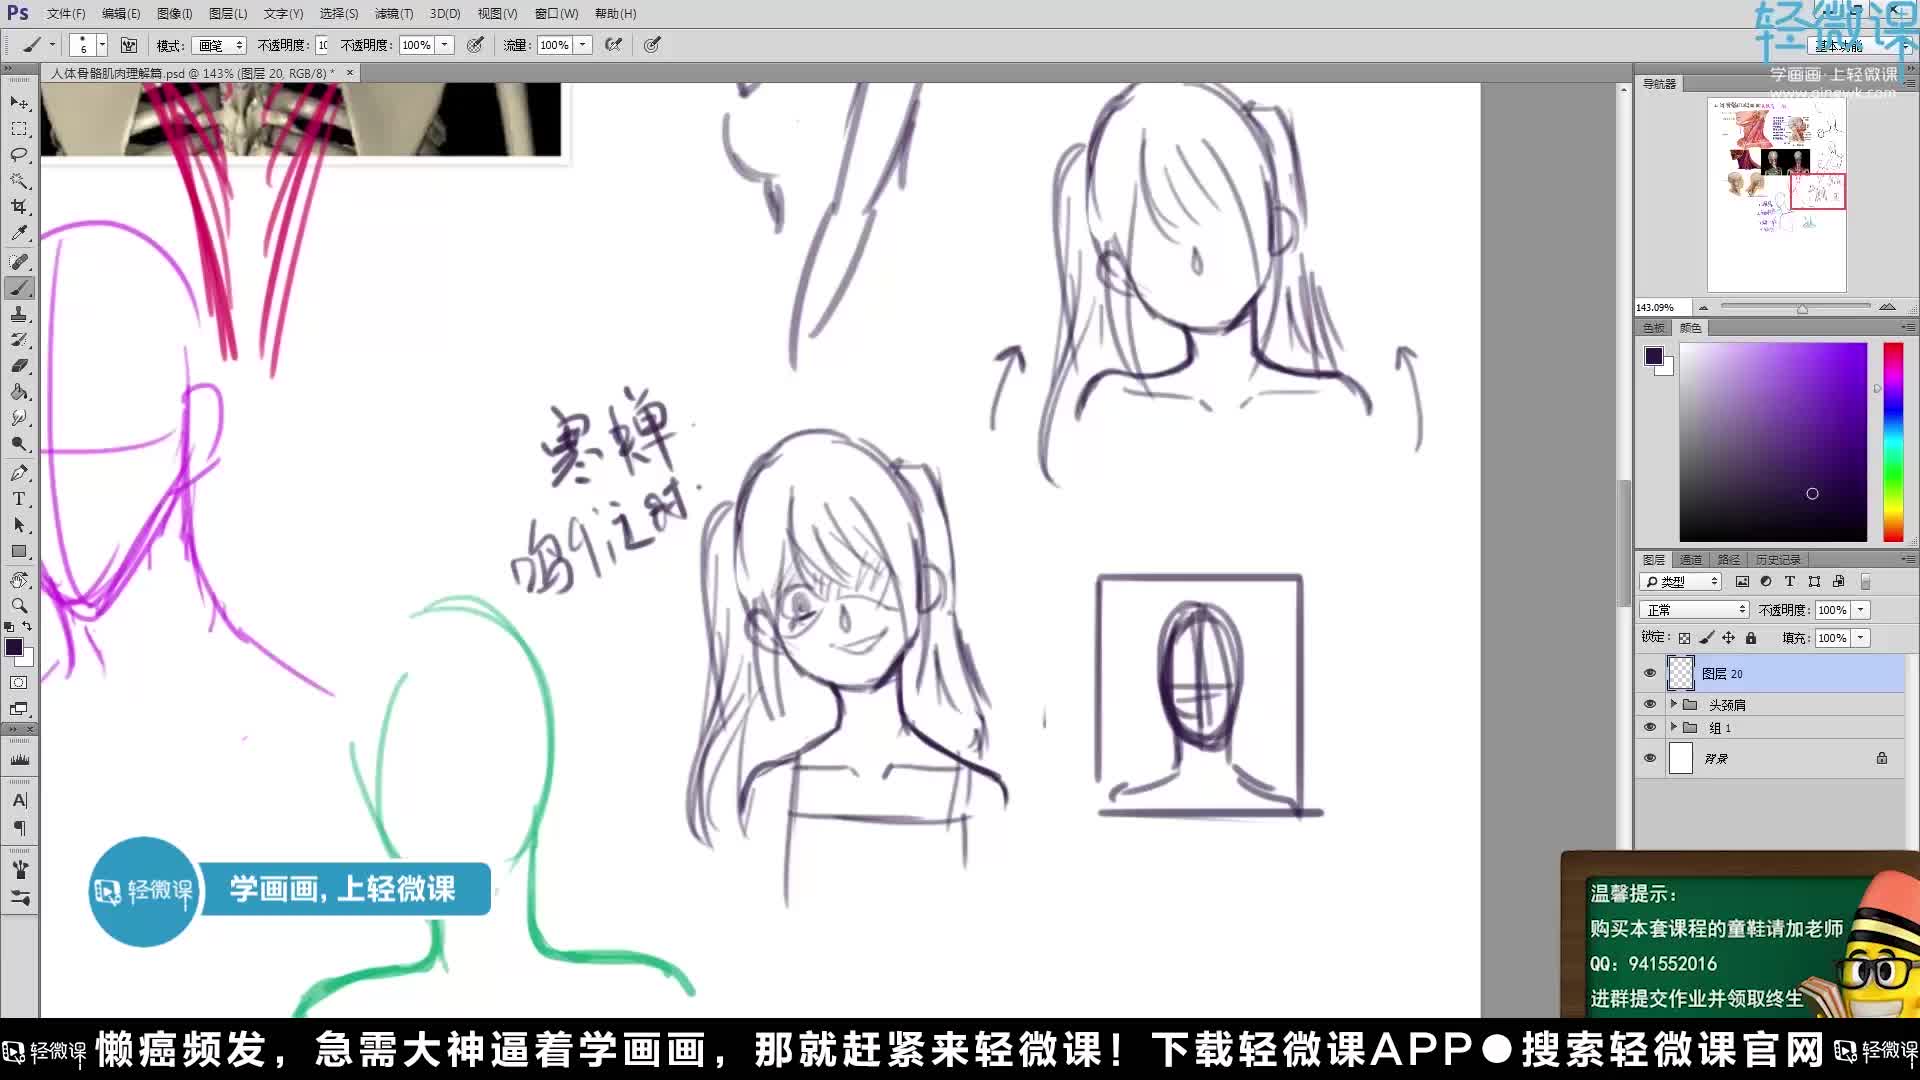Expand the 组 1 layer group
1920x1080 pixels.
(1674, 728)
